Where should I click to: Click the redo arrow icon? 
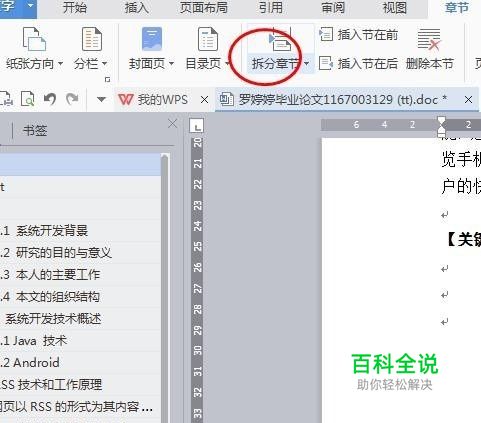tap(72, 99)
